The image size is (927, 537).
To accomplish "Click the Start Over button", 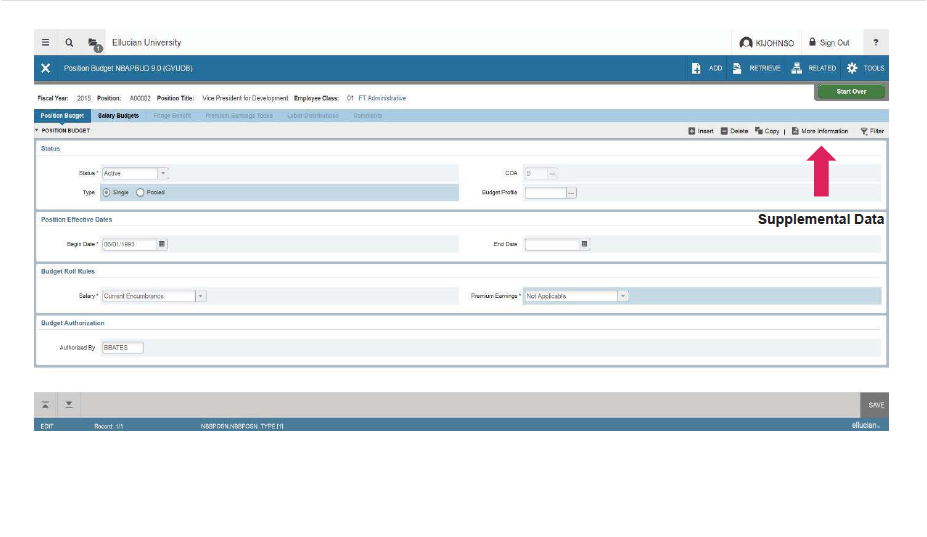I will tap(851, 92).
